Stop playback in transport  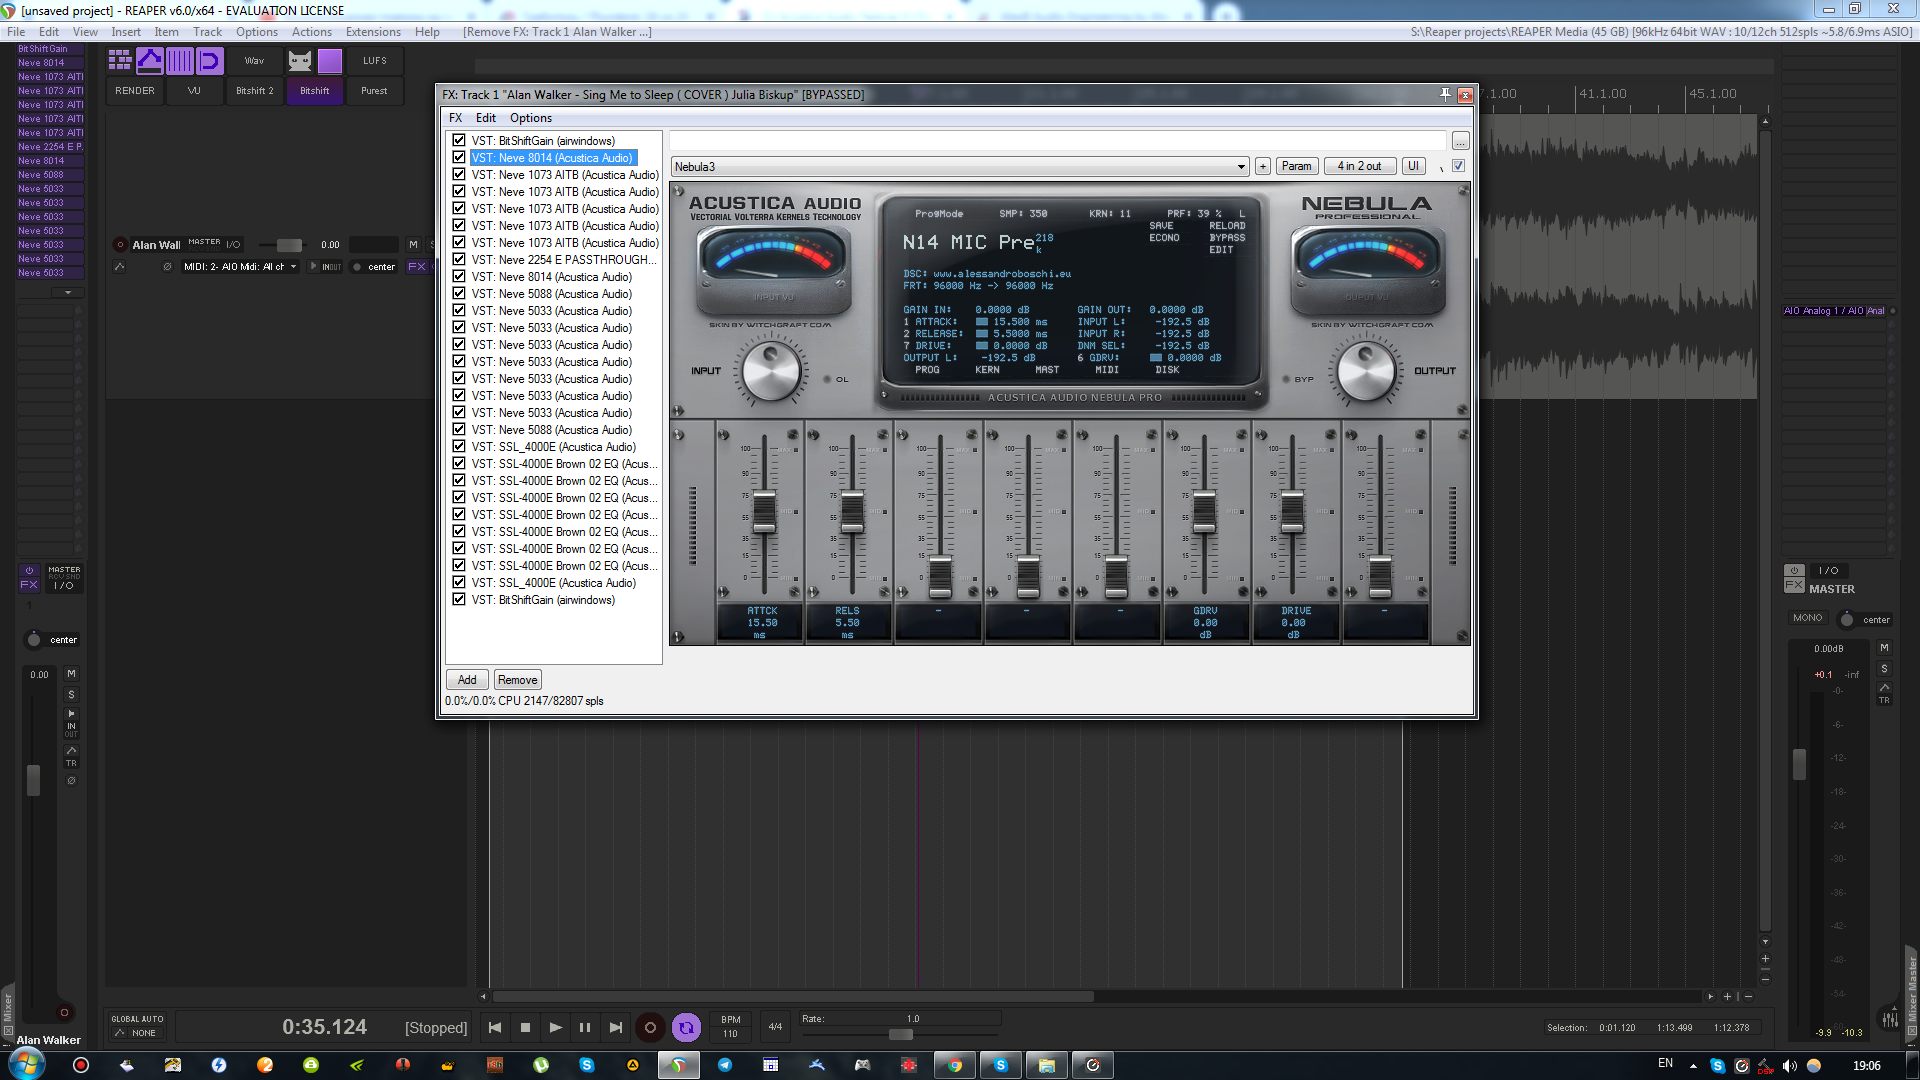[525, 1027]
